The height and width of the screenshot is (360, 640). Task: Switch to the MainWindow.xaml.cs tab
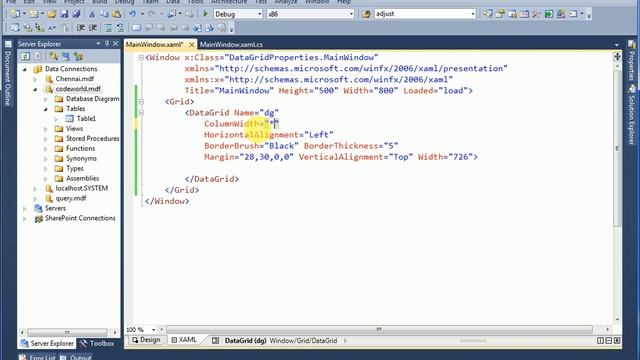[x=231, y=44]
